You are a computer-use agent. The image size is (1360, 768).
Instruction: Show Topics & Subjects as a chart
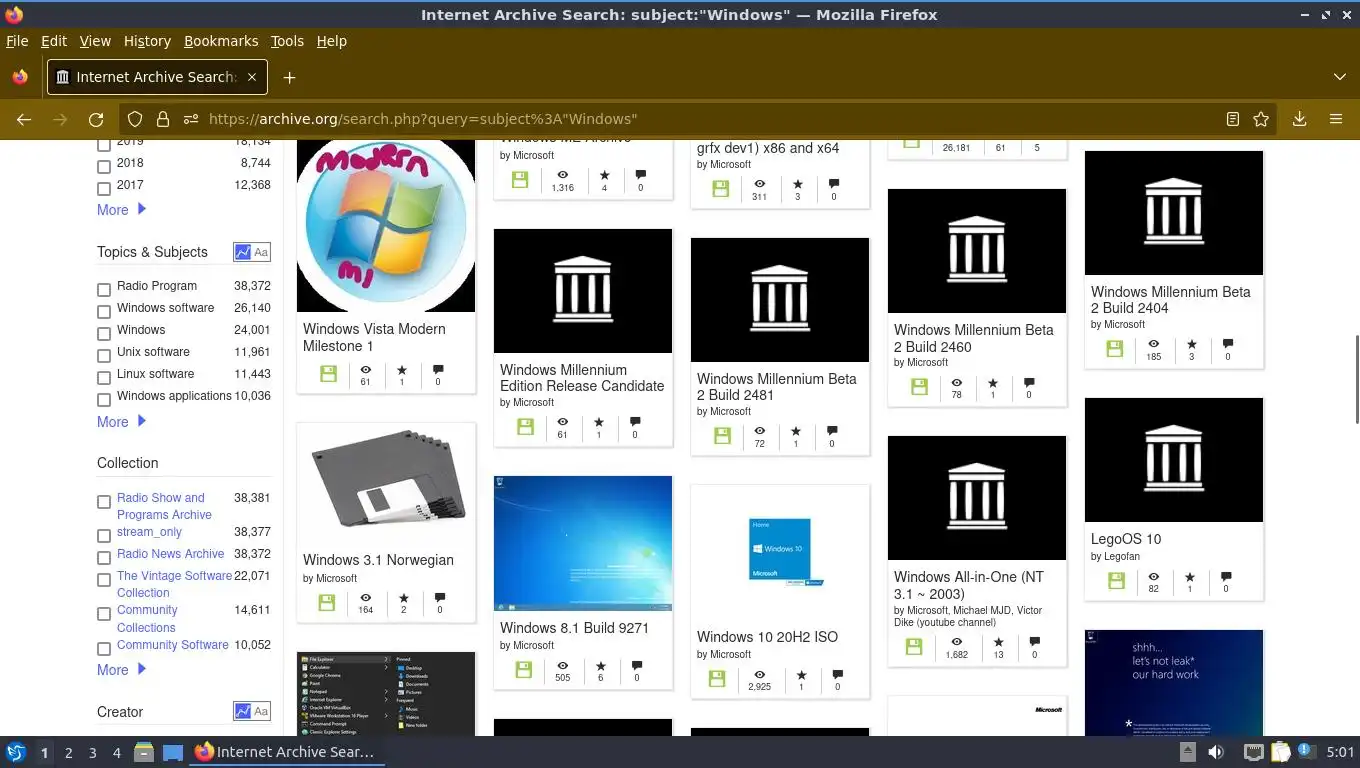pos(243,252)
